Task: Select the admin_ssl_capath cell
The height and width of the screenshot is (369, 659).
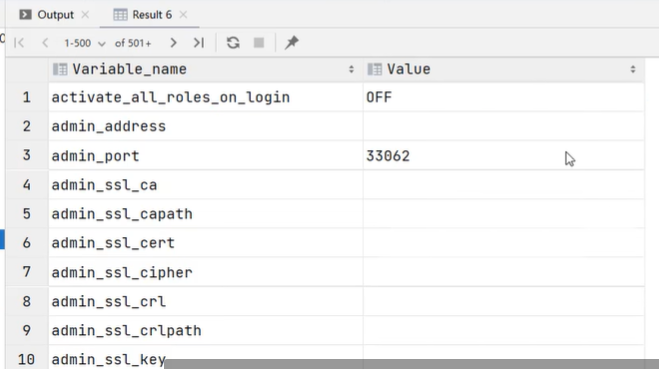Action: 206,214
